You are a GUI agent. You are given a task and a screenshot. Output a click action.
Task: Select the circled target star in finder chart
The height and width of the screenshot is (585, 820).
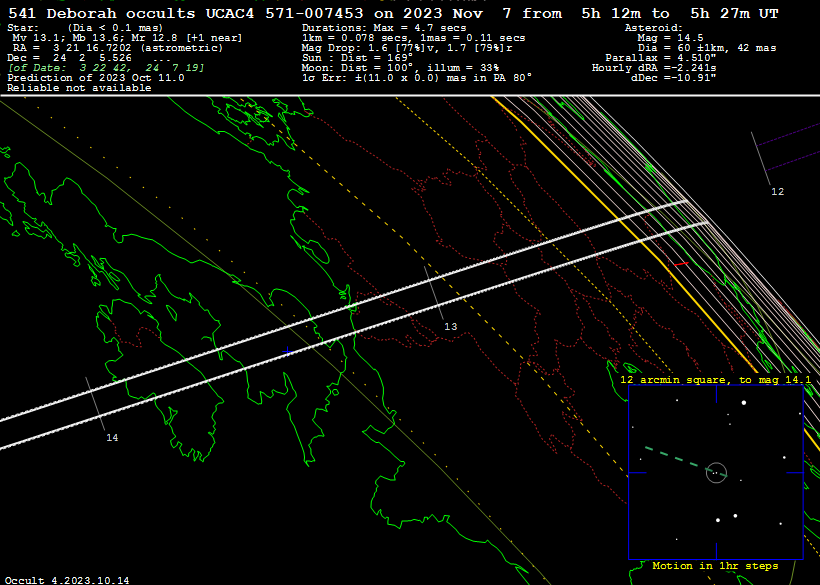point(715,472)
